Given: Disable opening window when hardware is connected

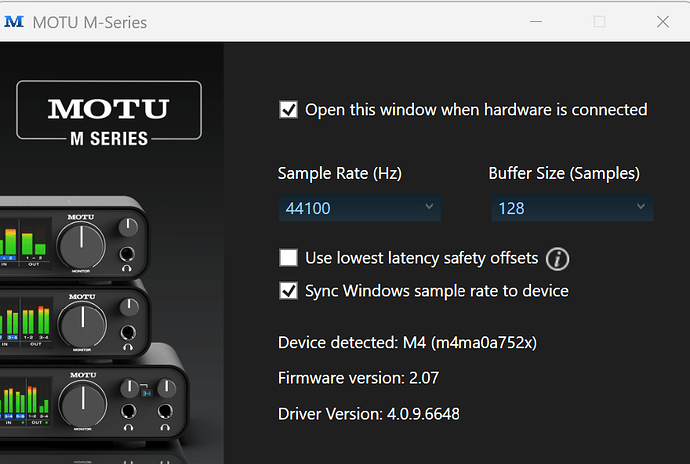Looking at the screenshot, I should click(x=288, y=110).
